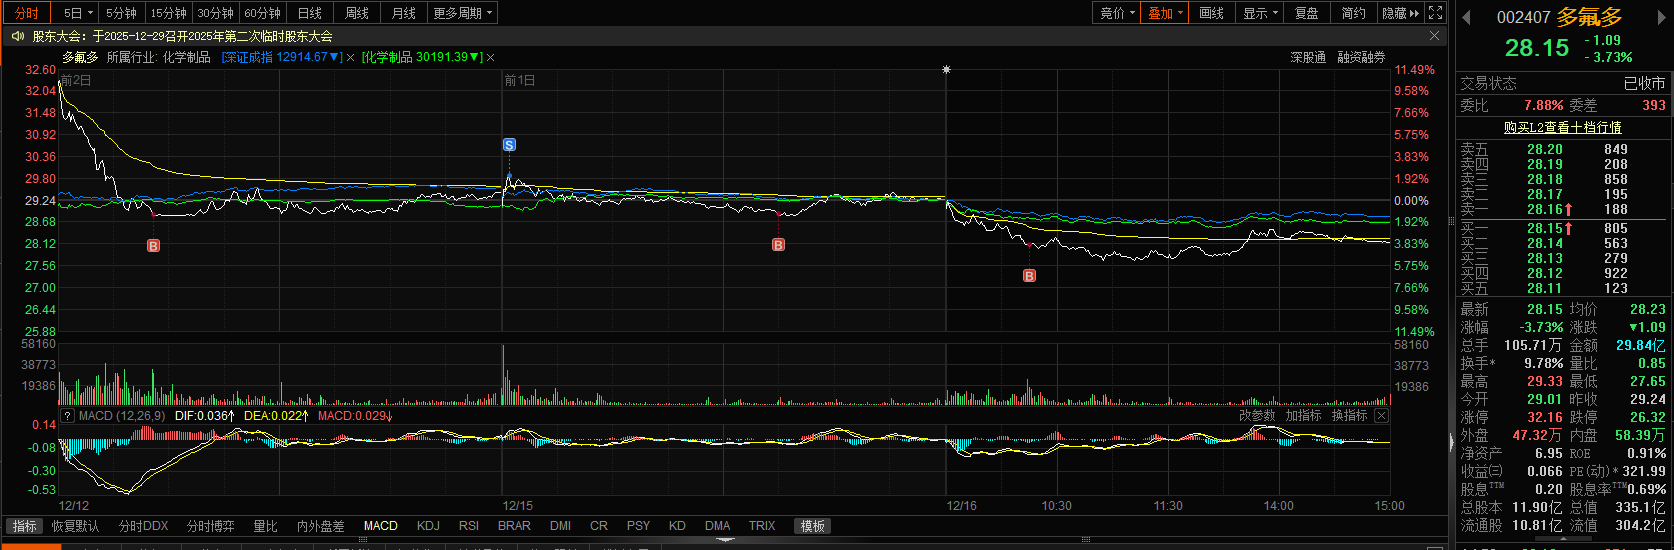Go to previous stock with left arrow
The width and height of the screenshot is (1674, 550).
(x=1467, y=18)
